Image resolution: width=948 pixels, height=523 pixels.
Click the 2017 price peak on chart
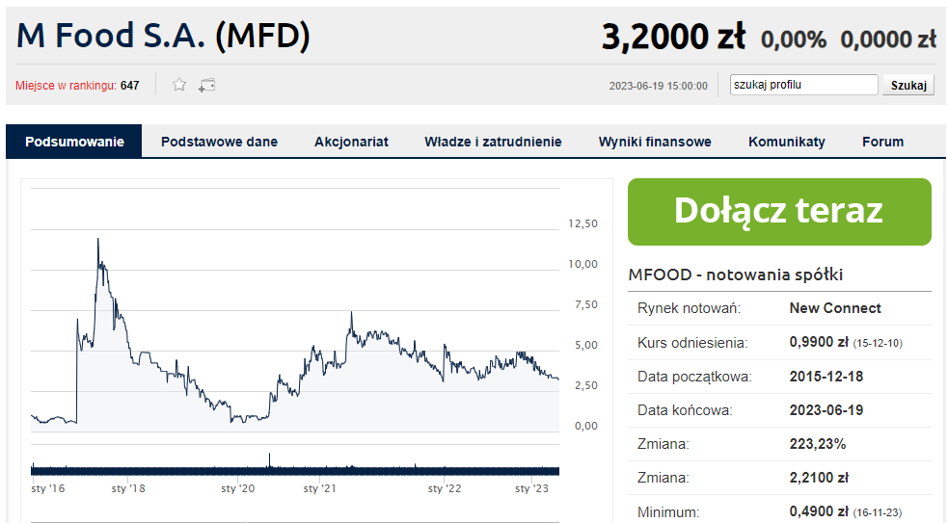98,240
